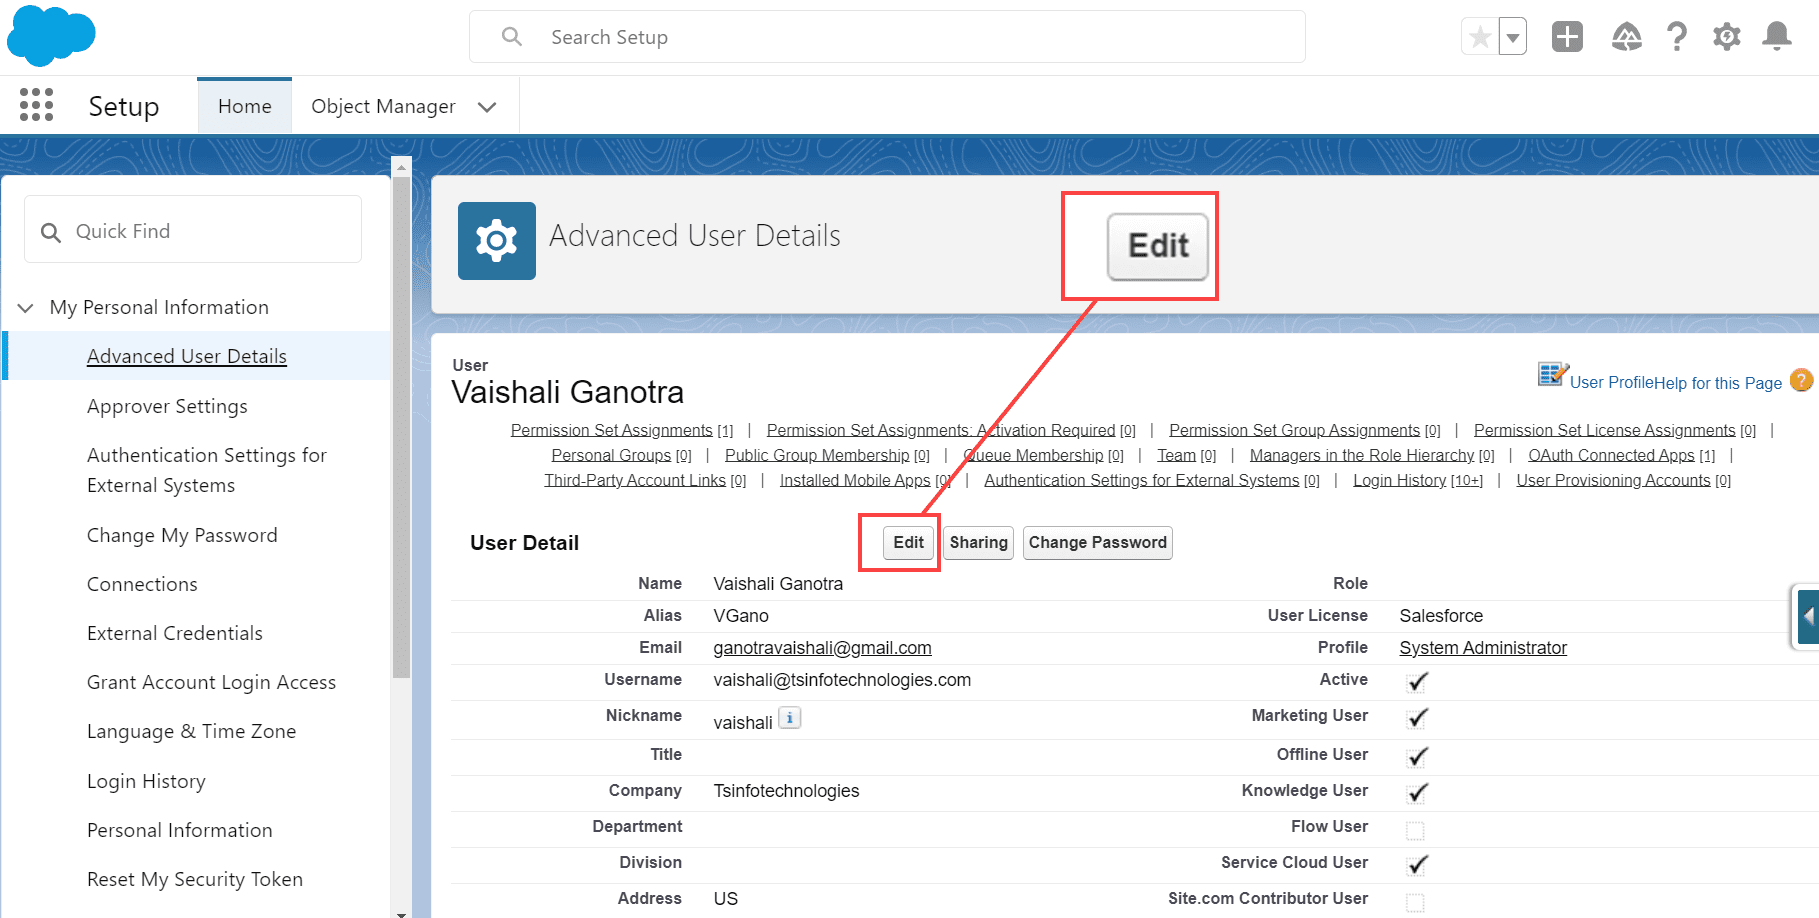Screen dimensions: 1819x918
Task: Focus the Search Setup field
Action: click(x=887, y=37)
